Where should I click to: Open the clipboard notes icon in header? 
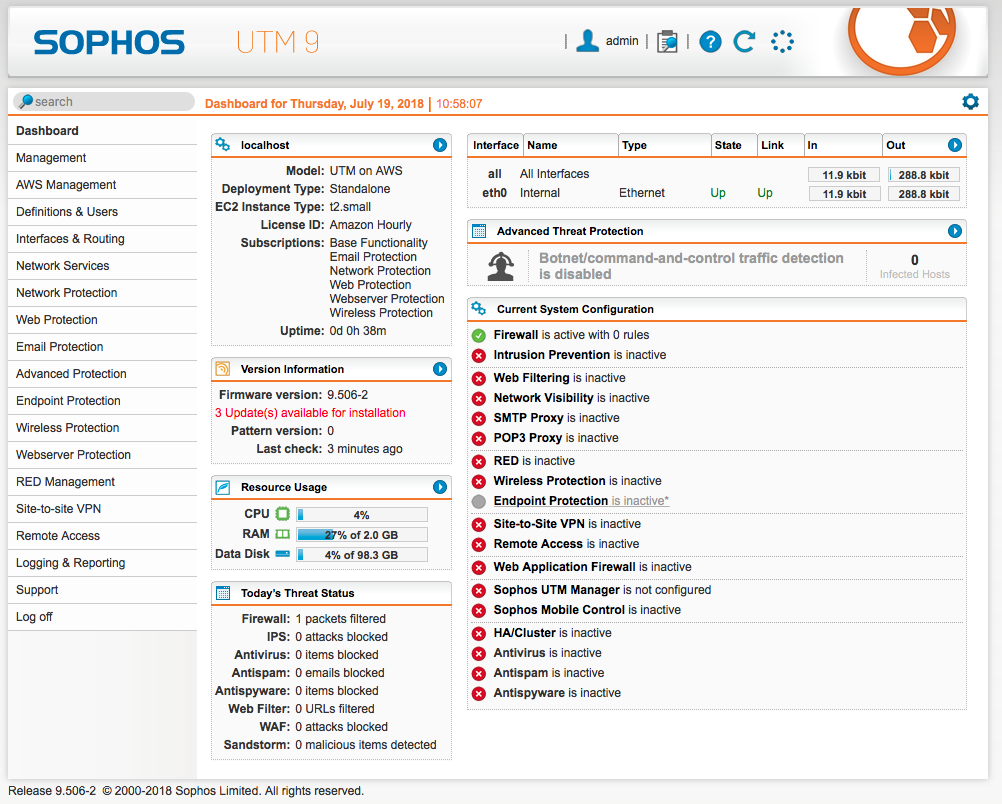(667, 42)
